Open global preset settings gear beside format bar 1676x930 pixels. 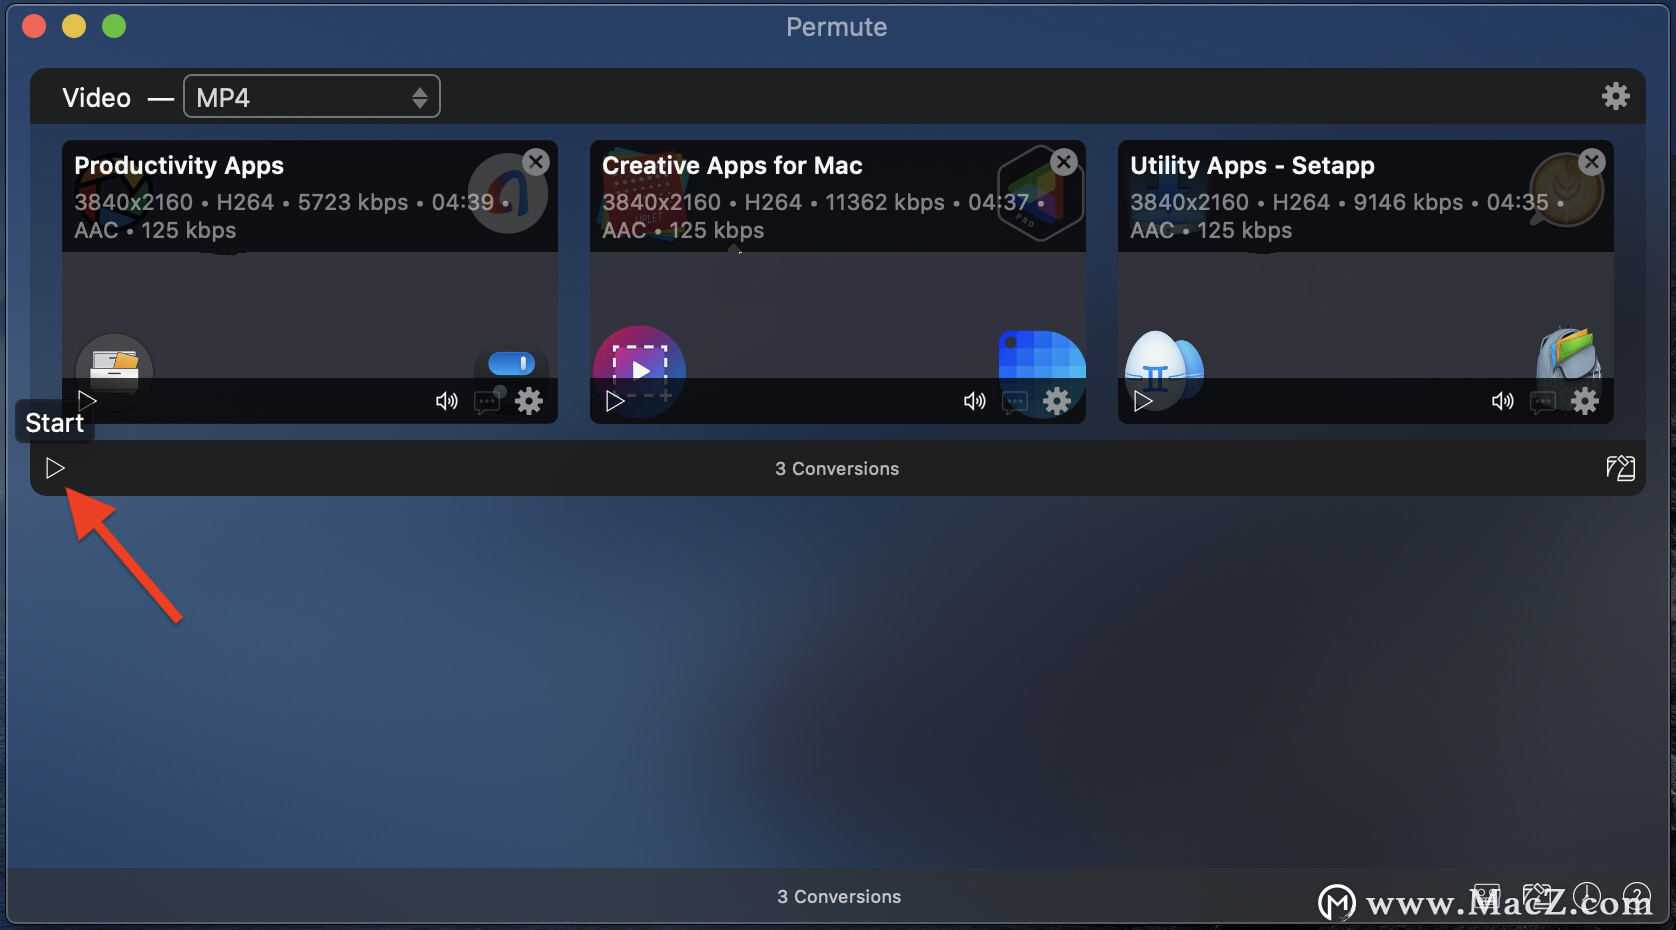click(1615, 96)
